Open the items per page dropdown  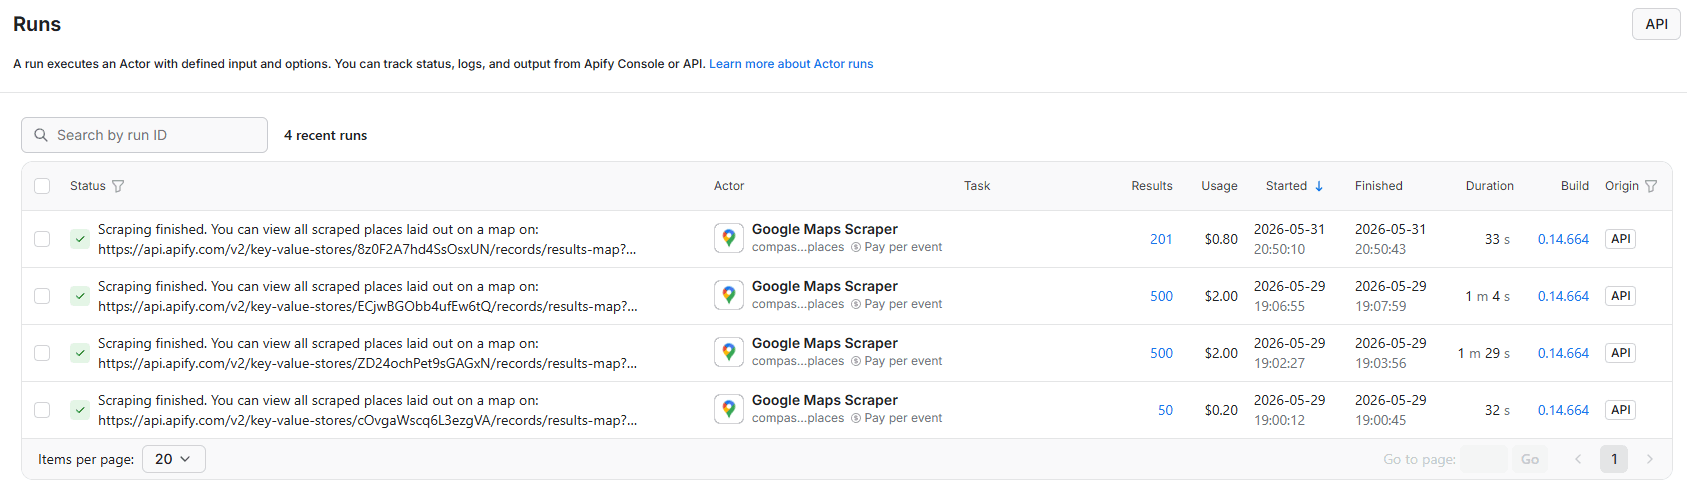pyautogui.click(x=174, y=459)
